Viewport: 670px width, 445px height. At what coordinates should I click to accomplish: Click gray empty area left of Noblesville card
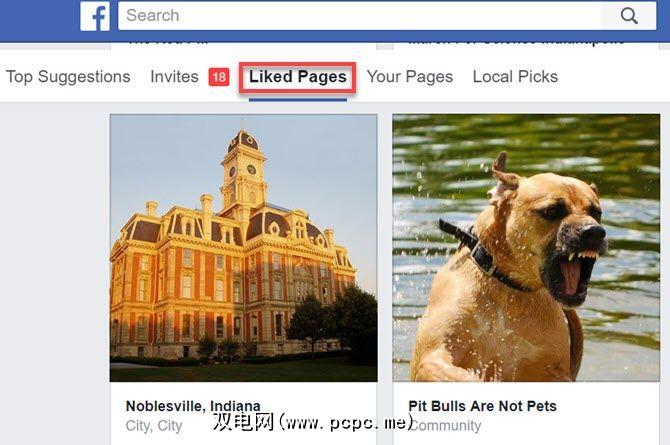pos(55,274)
